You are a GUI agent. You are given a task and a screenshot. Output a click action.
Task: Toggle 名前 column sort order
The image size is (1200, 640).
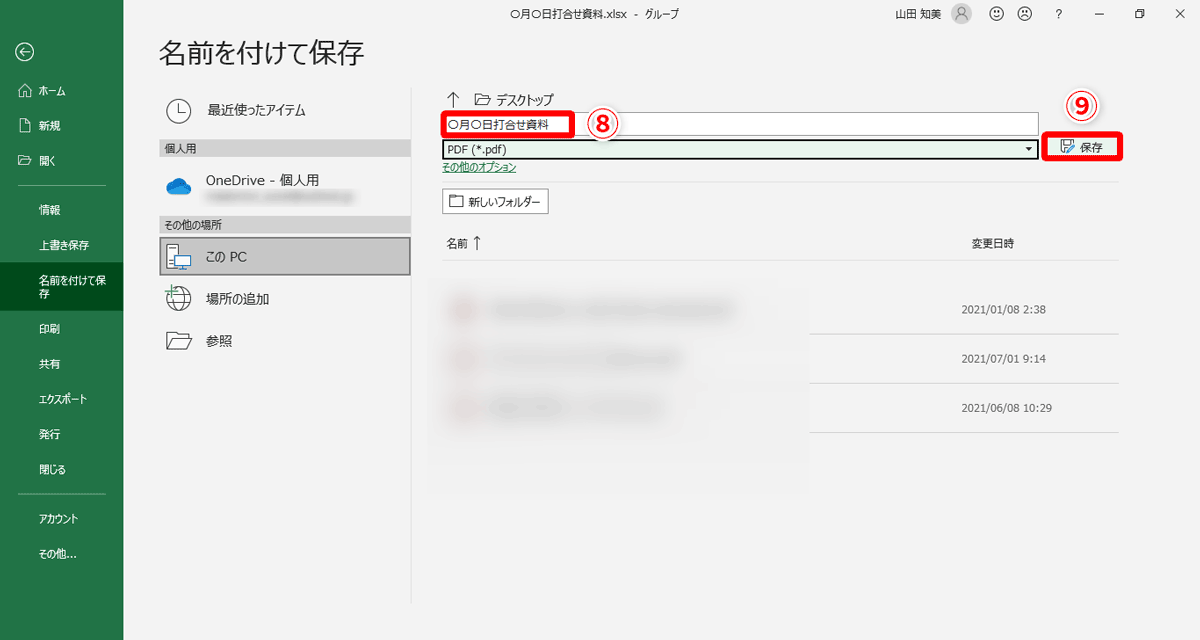pyautogui.click(x=463, y=243)
